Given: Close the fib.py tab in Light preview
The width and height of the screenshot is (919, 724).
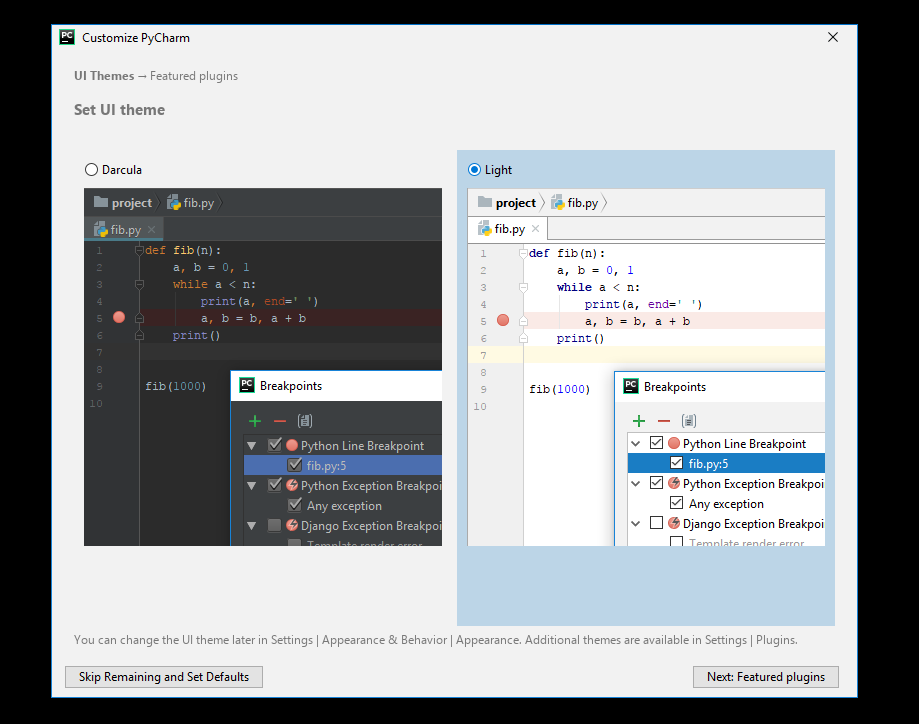Looking at the screenshot, I should 535,229.
